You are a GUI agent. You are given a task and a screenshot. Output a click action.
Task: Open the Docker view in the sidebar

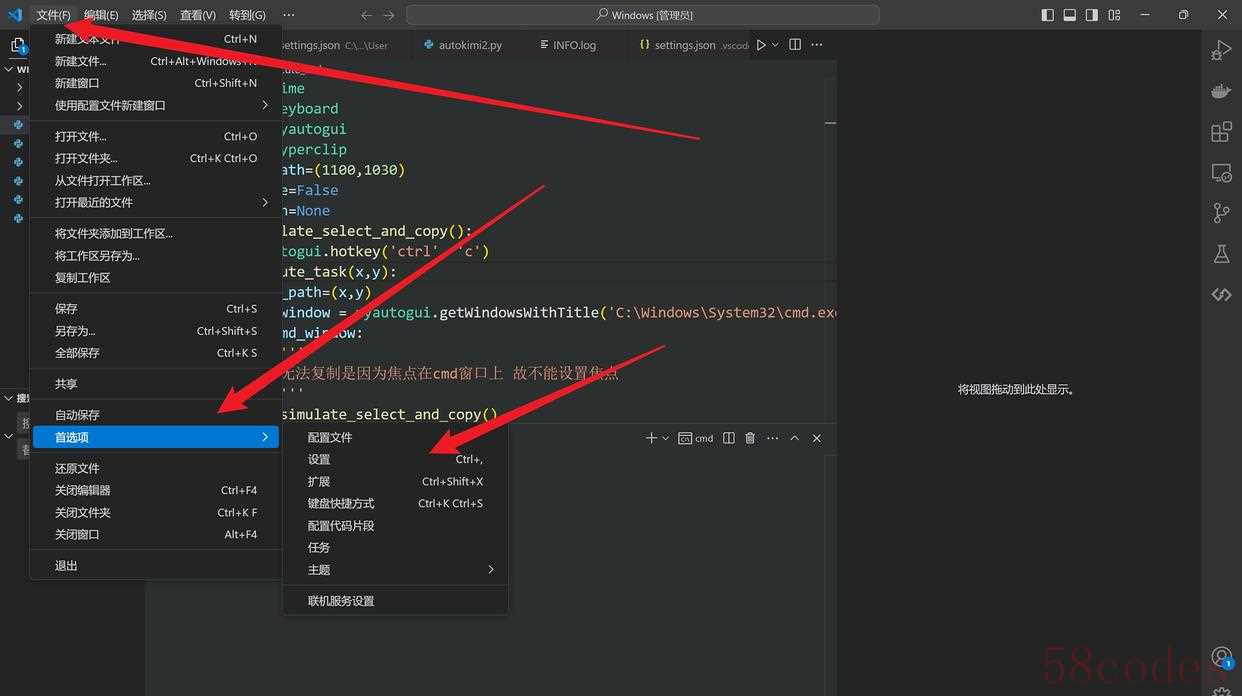coord(1221,91)
